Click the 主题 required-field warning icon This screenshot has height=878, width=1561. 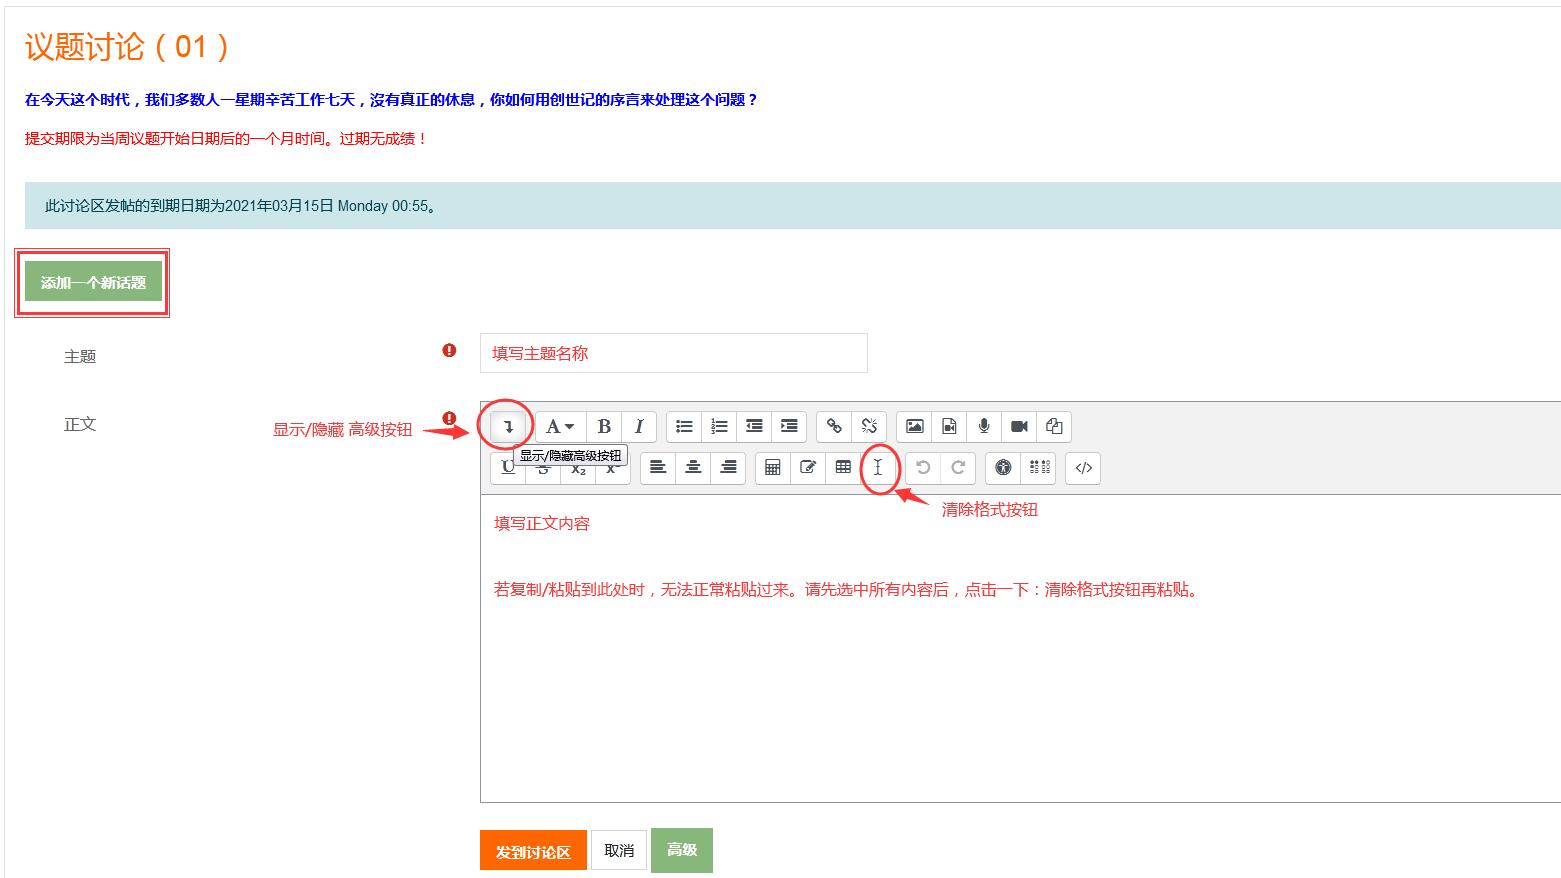coord(449,350)
